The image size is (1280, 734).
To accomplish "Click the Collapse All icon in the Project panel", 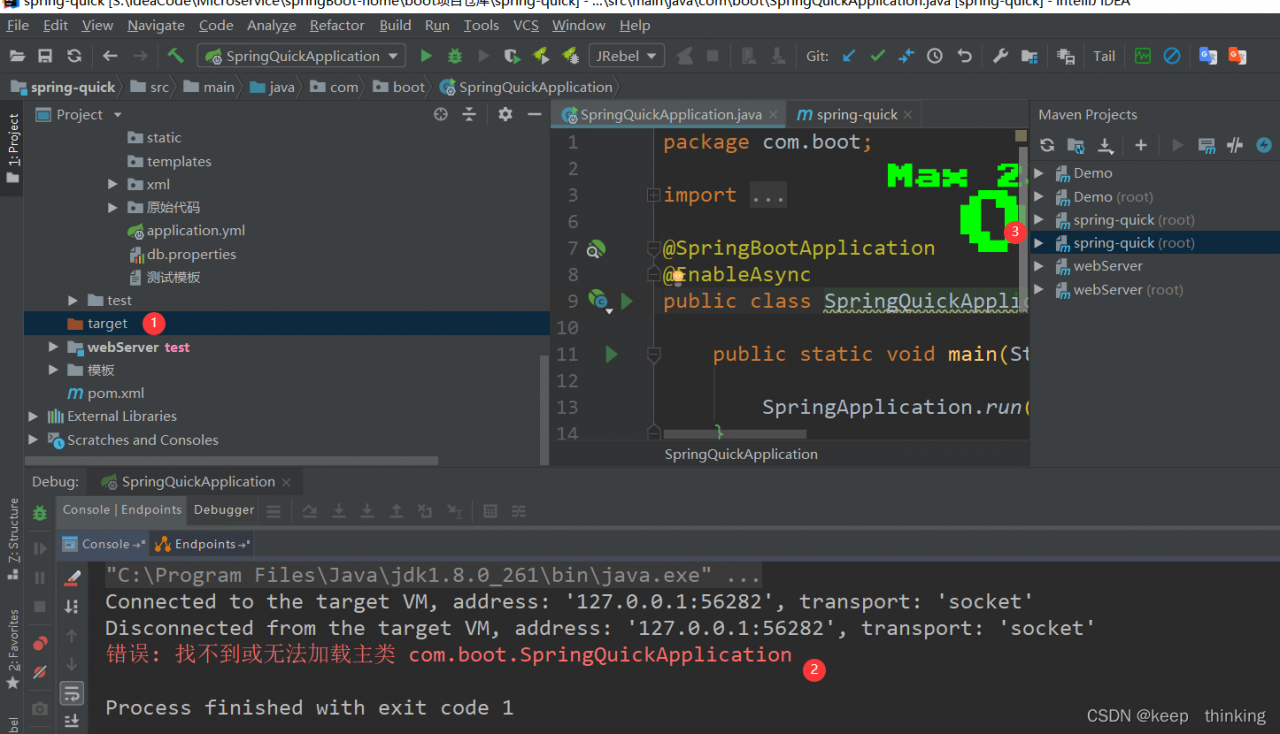I will [469, 115].
